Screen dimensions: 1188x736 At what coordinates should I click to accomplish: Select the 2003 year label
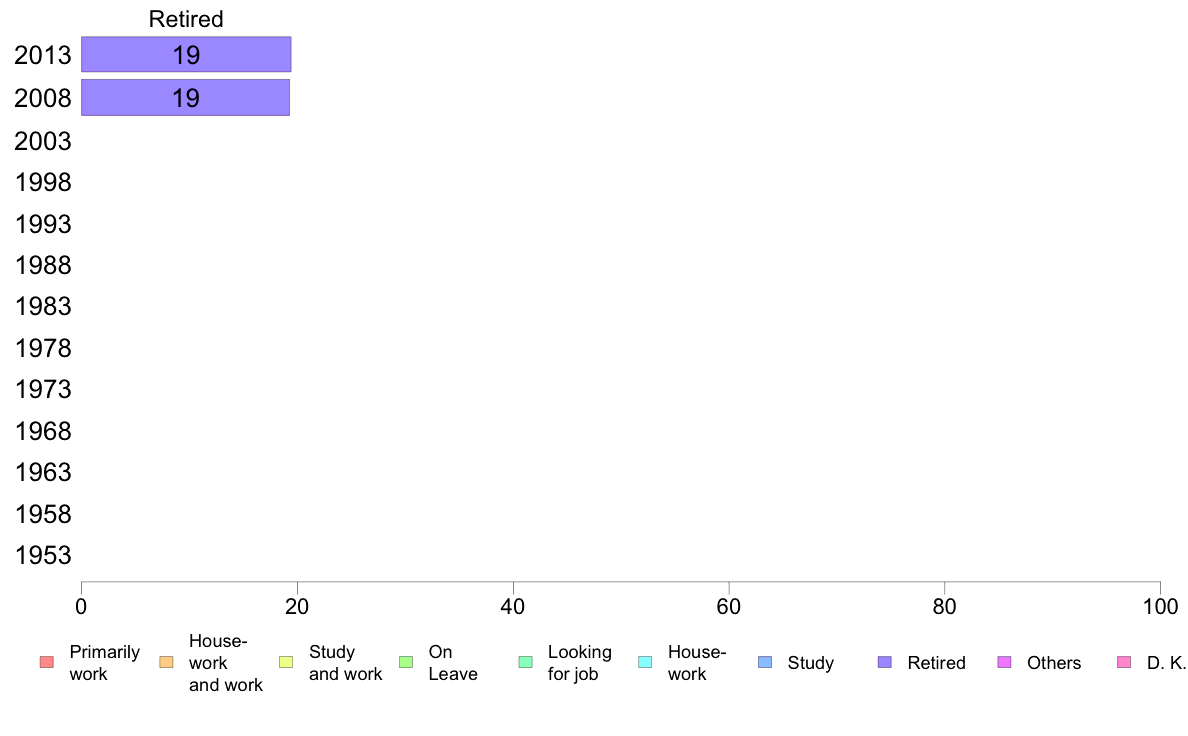pos(42,141)
